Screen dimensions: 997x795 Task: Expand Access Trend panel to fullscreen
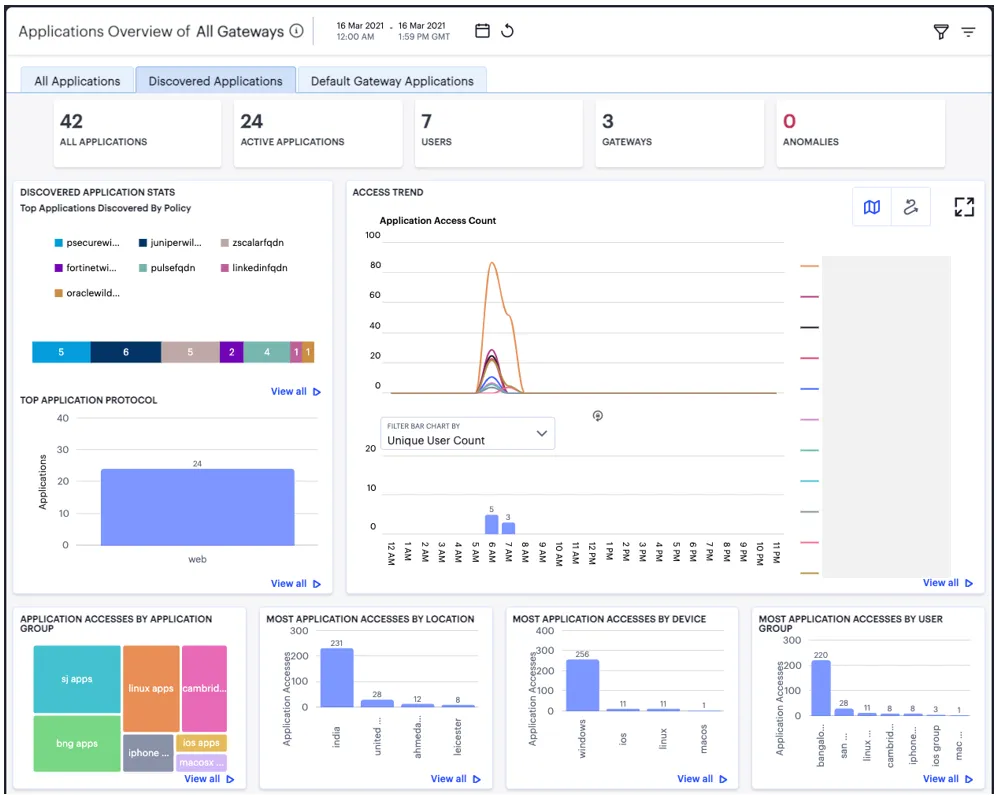coord(964,207)
